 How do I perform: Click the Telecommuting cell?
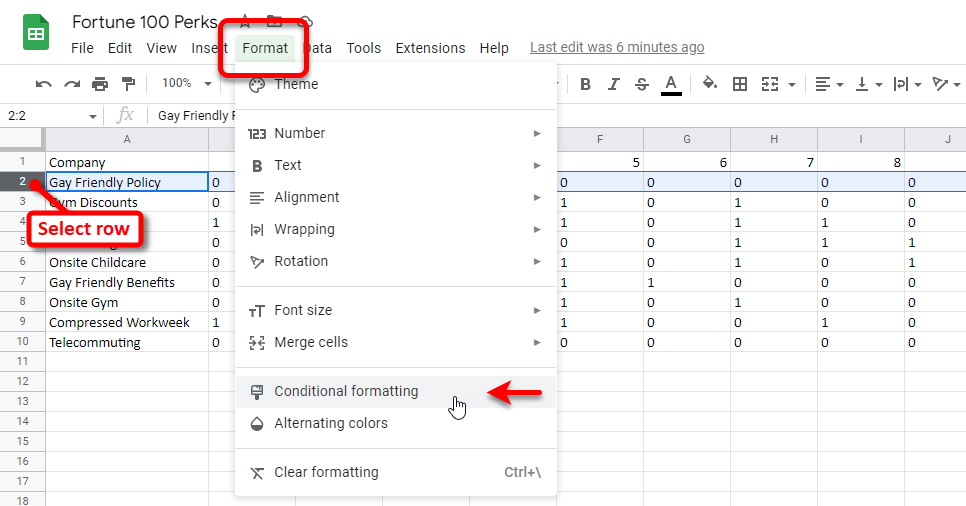pos(127,342)
